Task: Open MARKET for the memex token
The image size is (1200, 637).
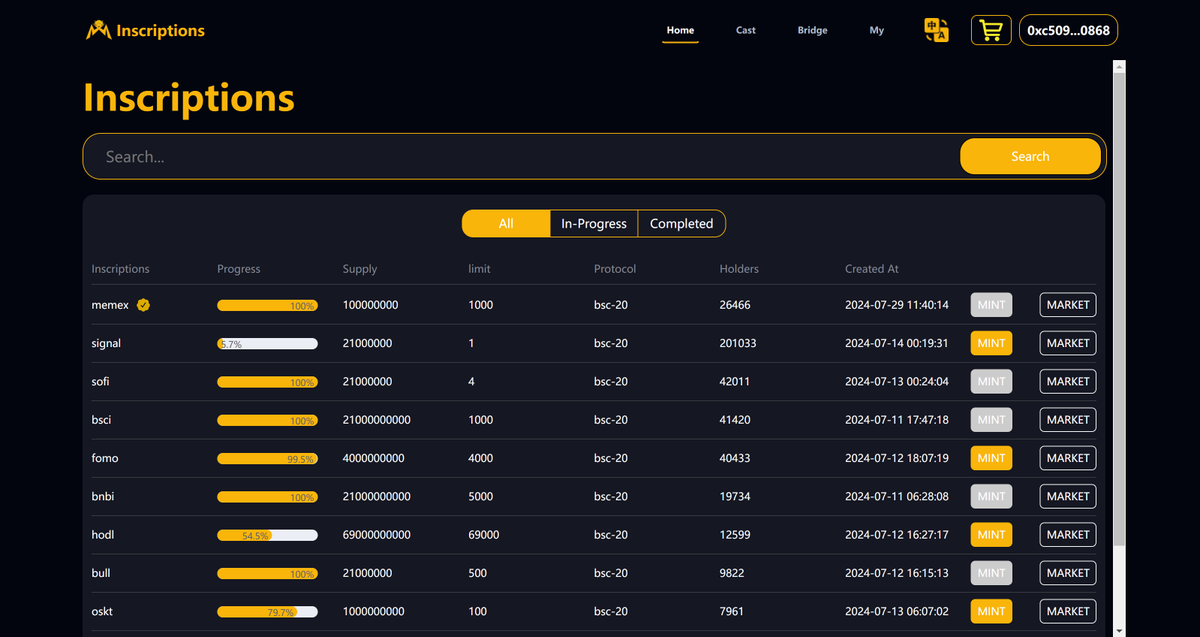Action: pyautogui.click(x=1067, y=304)
